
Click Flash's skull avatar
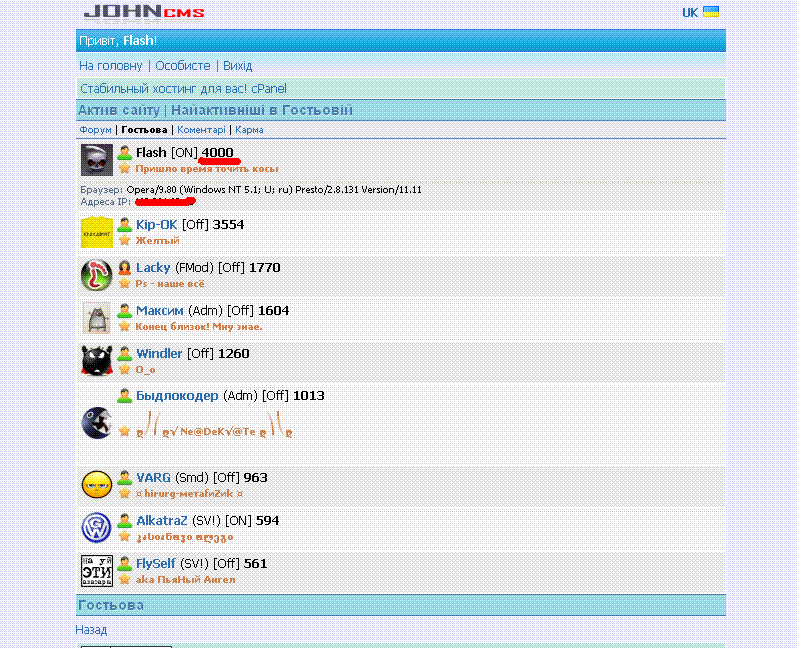click(96, 160)
